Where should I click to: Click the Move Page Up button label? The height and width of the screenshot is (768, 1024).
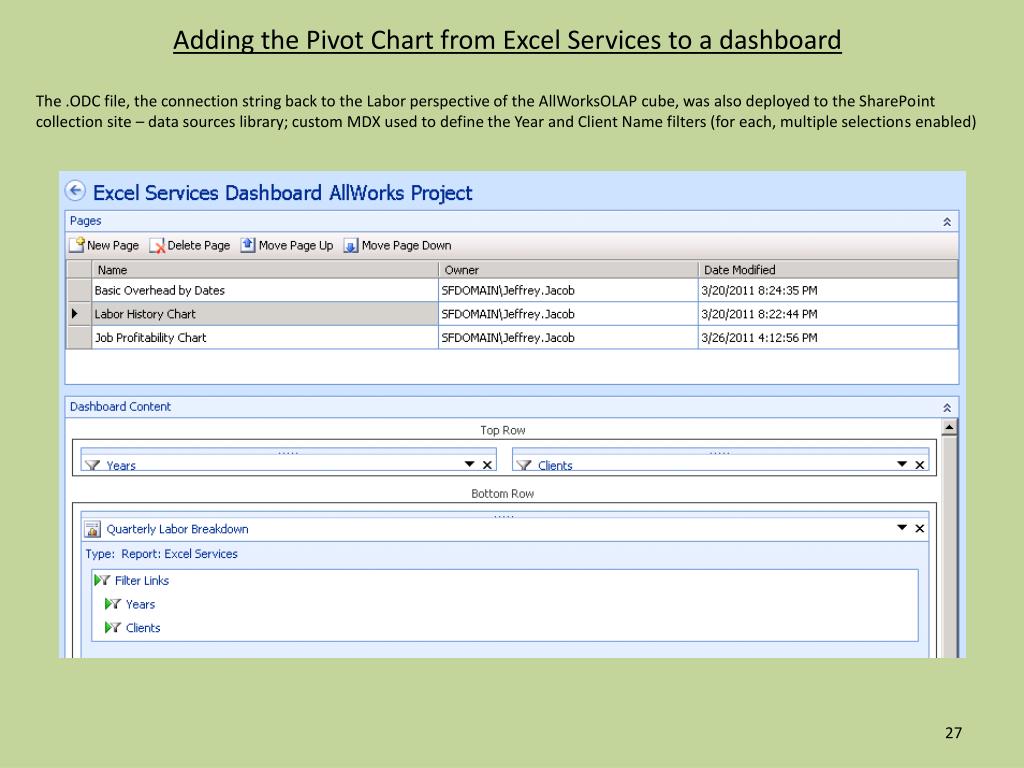click(296, 246)
